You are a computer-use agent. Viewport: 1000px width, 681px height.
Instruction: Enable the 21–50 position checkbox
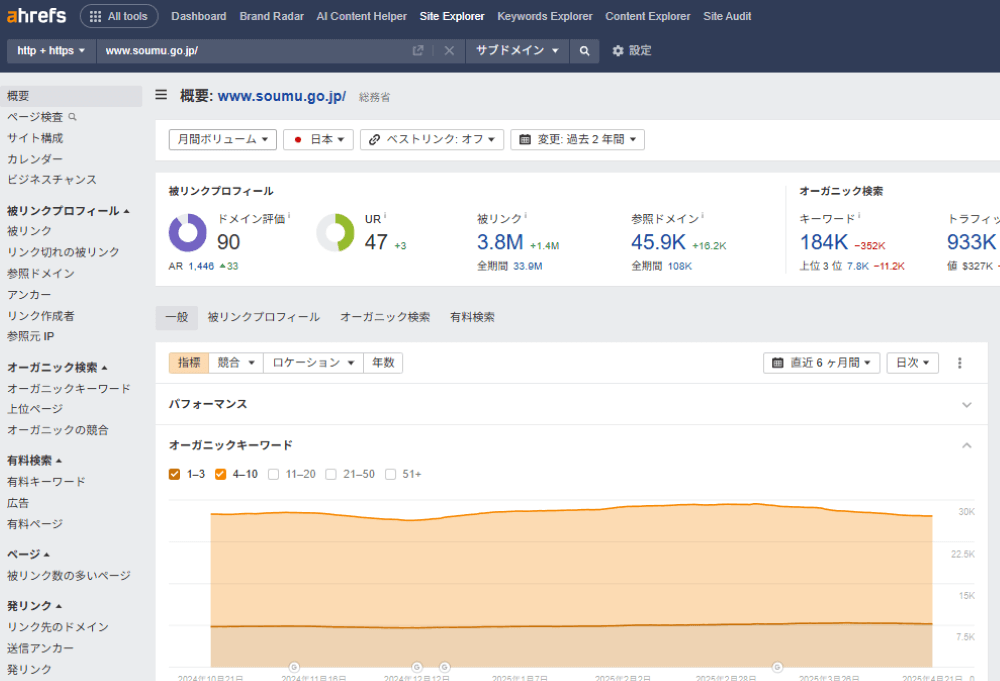coord(331,474)
